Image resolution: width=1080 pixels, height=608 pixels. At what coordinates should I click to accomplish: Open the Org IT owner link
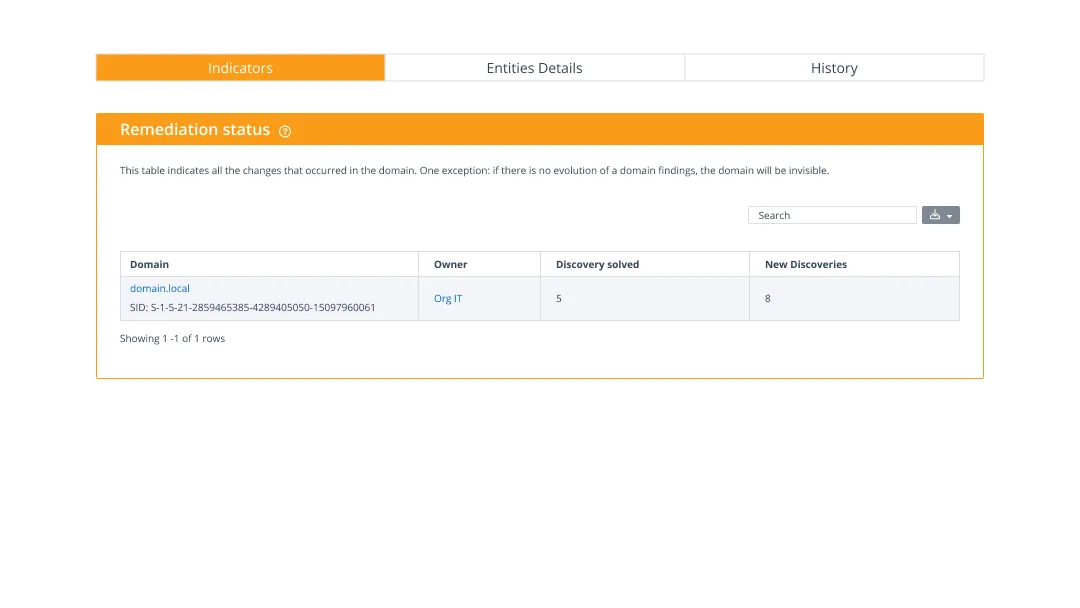coord(448,298)
